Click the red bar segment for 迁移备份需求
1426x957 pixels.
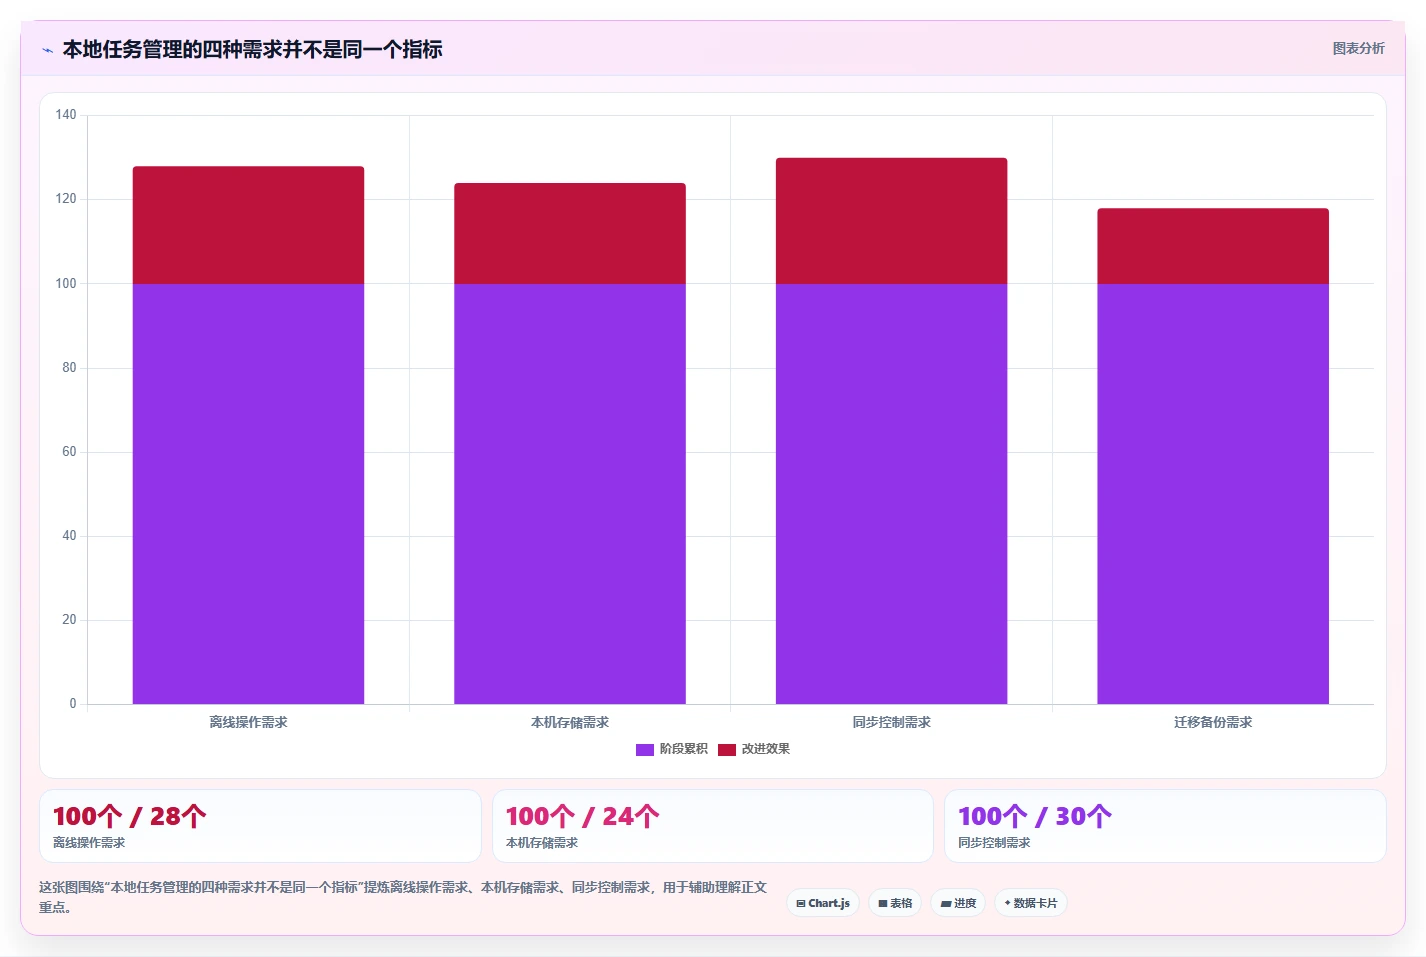(x=1213, y=246)
